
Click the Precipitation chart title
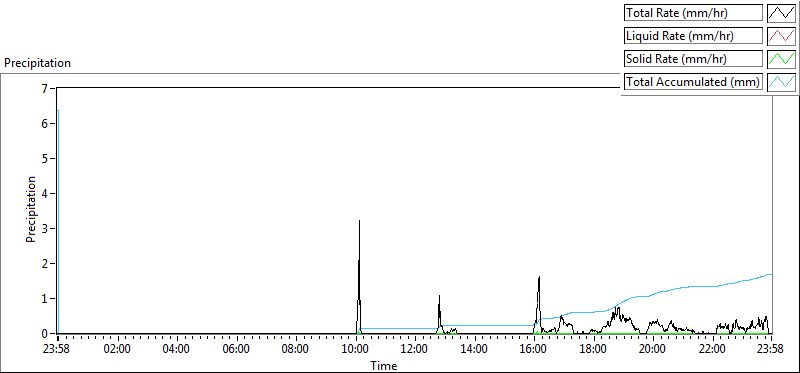(37, 63)
